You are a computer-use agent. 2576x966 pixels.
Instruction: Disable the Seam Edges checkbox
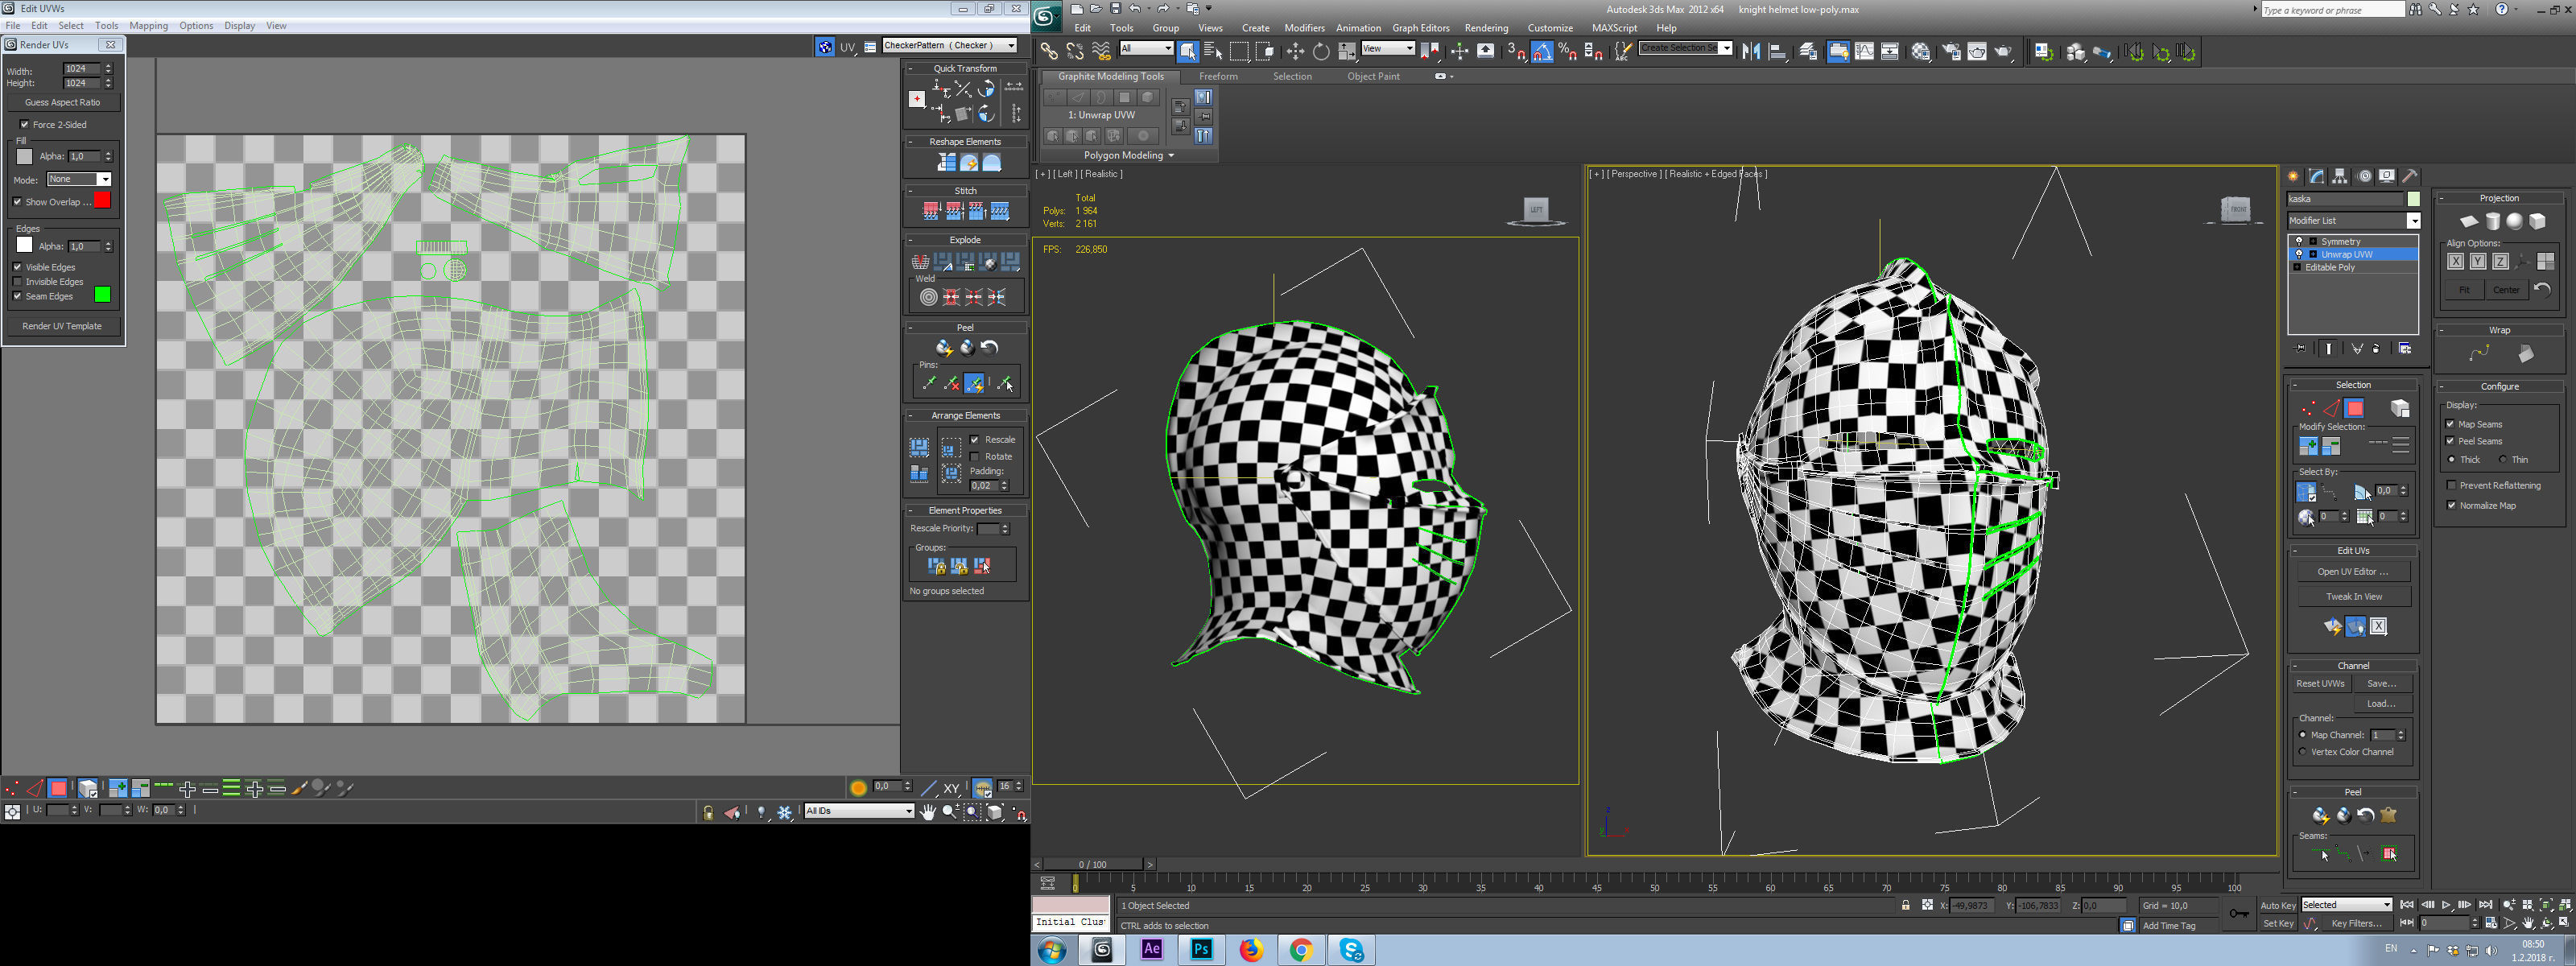click(18, 297)
